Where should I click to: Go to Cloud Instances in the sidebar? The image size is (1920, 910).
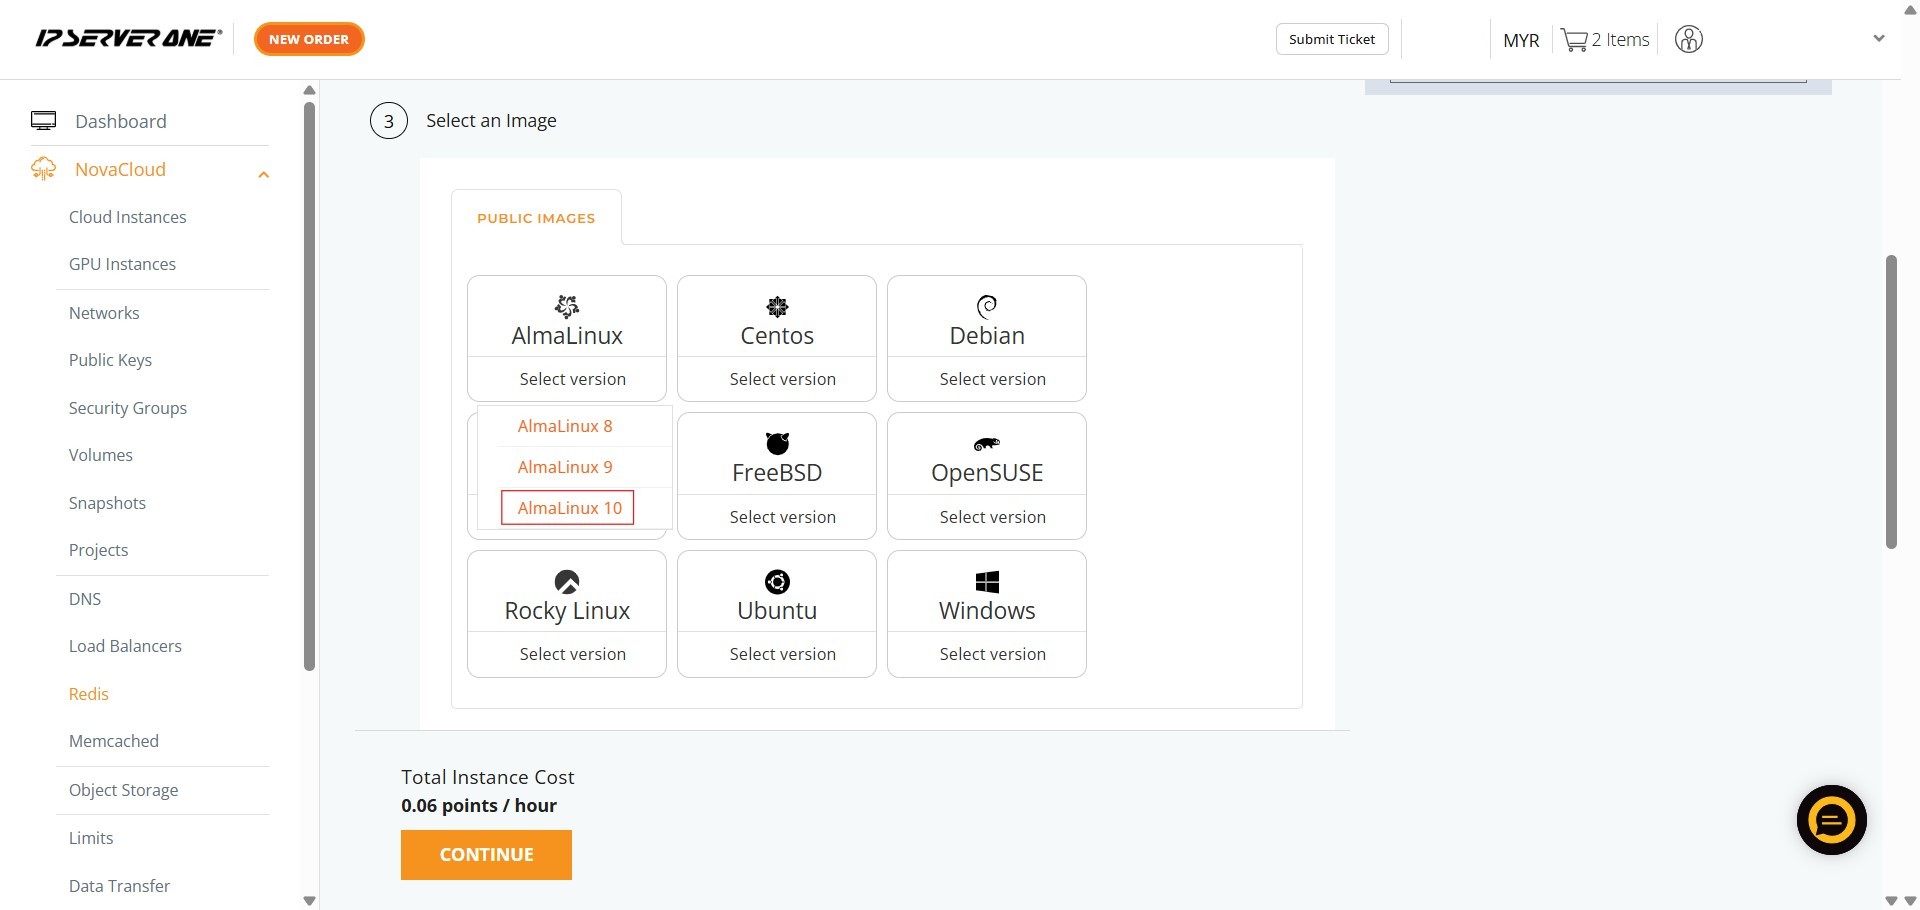coord(128,217)
